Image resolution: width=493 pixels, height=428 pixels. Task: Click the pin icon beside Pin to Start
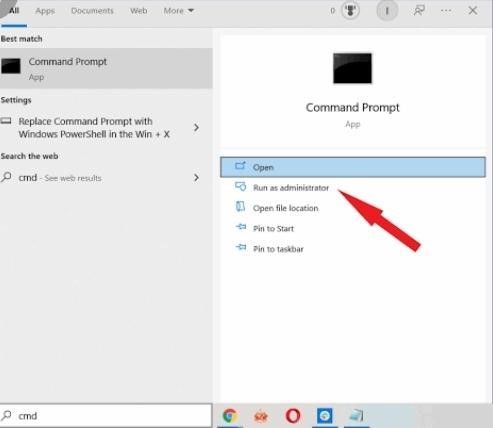click(241, 227)
